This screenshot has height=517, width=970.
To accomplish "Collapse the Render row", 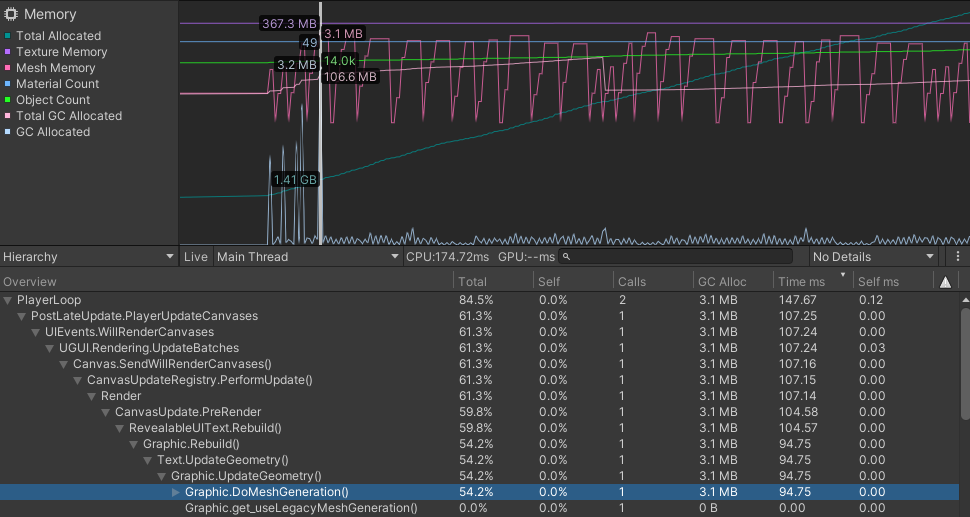I will pyautogui.click(x=92, y=396).
